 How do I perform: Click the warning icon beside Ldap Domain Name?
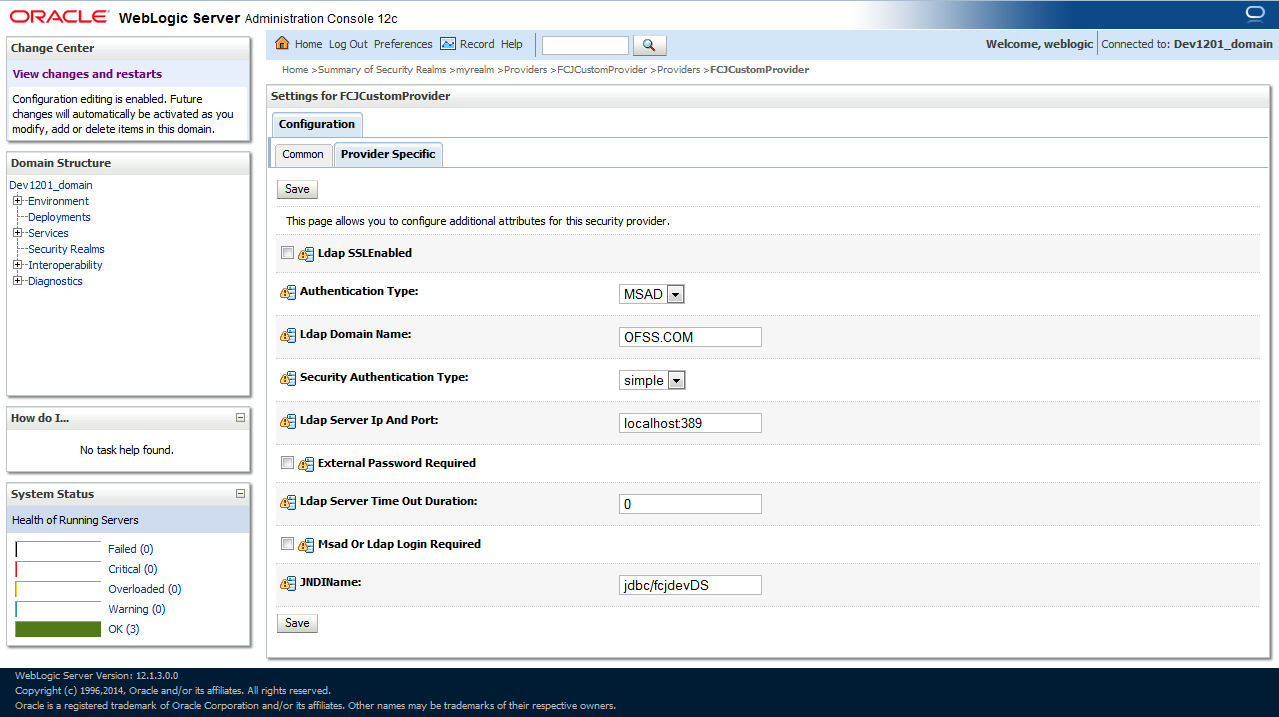pyautogui.click(x=288, y=335)
